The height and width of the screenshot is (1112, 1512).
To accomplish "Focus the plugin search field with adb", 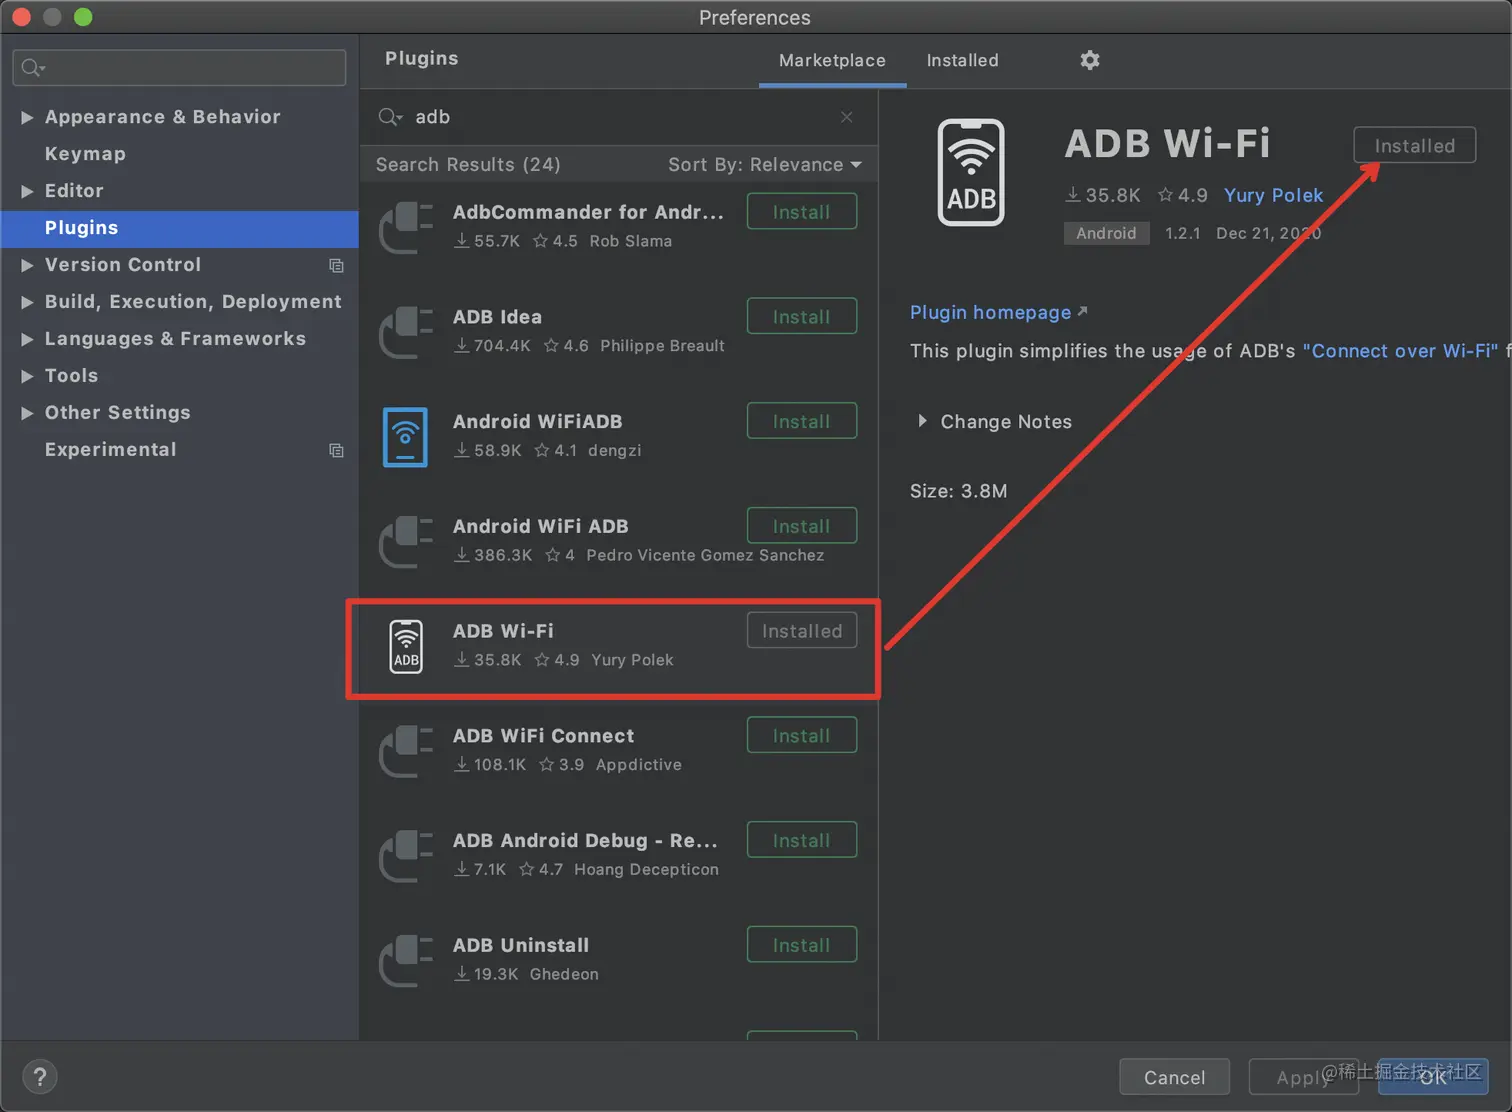I will [x=620, y=117].
